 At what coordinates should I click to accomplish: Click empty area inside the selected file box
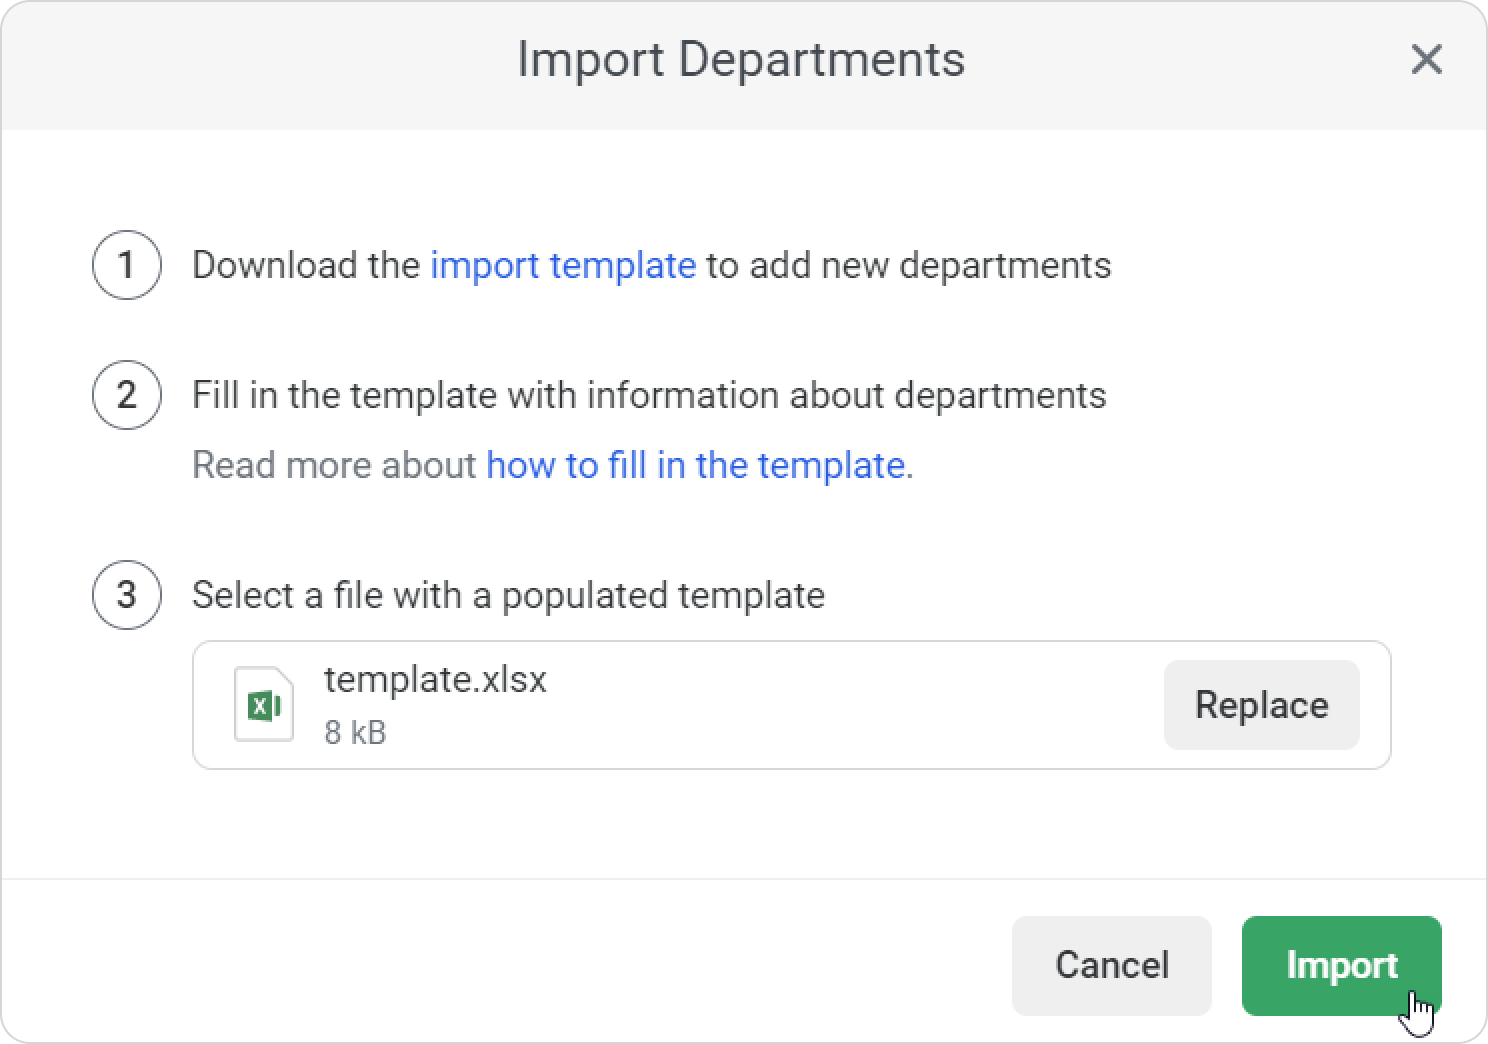850,705
